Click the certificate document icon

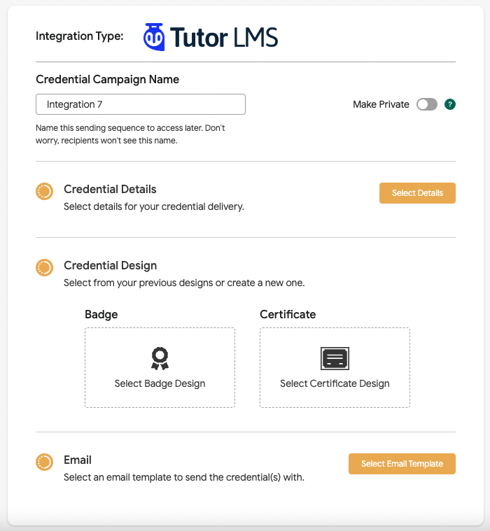coord(335,358)
